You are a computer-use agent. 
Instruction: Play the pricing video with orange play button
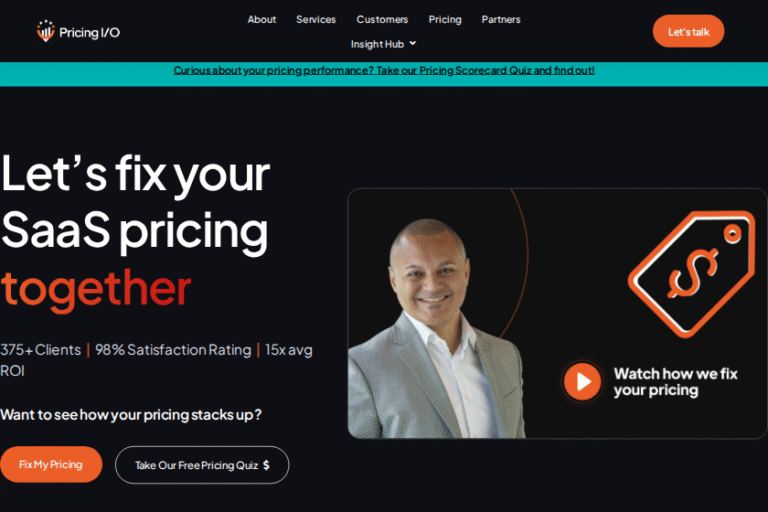[582, 381]
